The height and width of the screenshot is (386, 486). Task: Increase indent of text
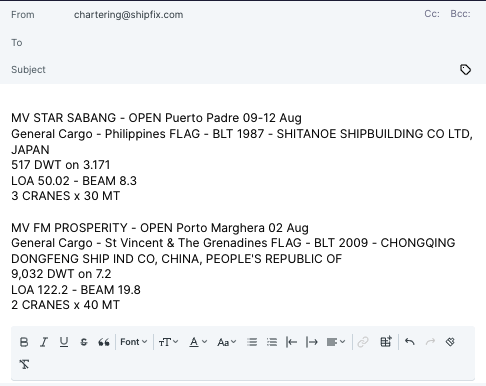(312, 342)
